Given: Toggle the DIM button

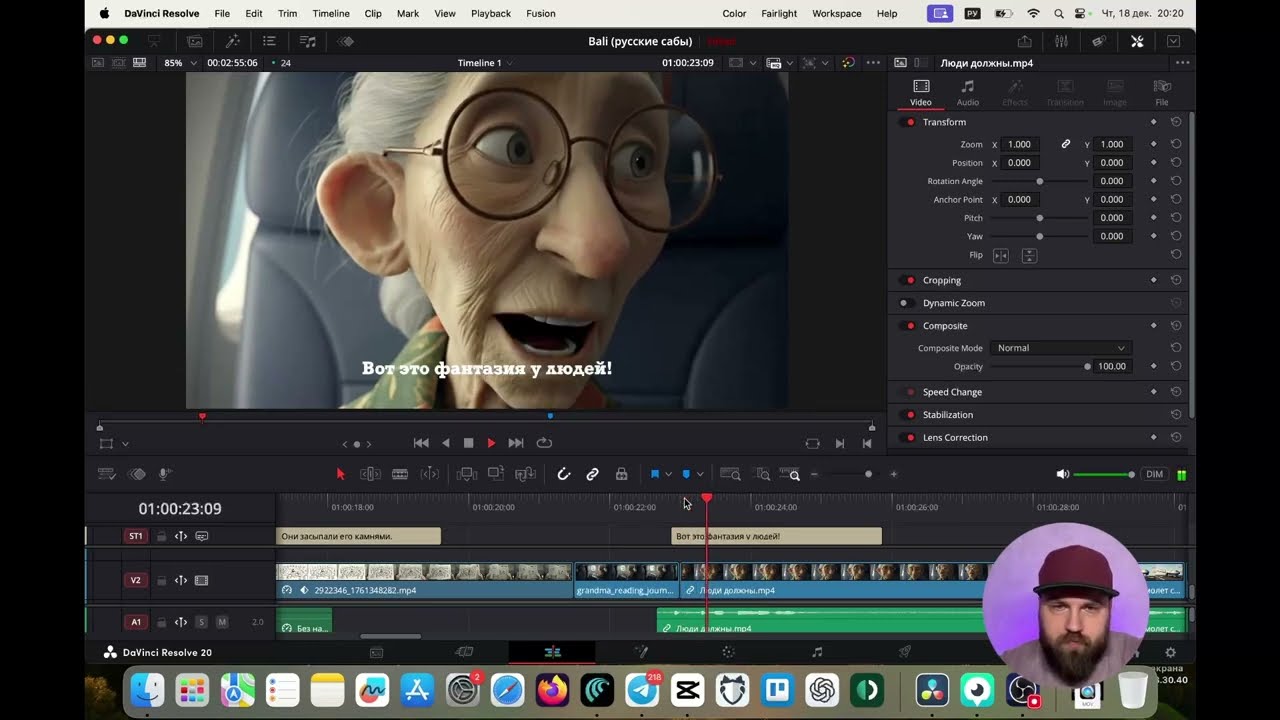Looking at the screenshot, I should point(1154,474).
